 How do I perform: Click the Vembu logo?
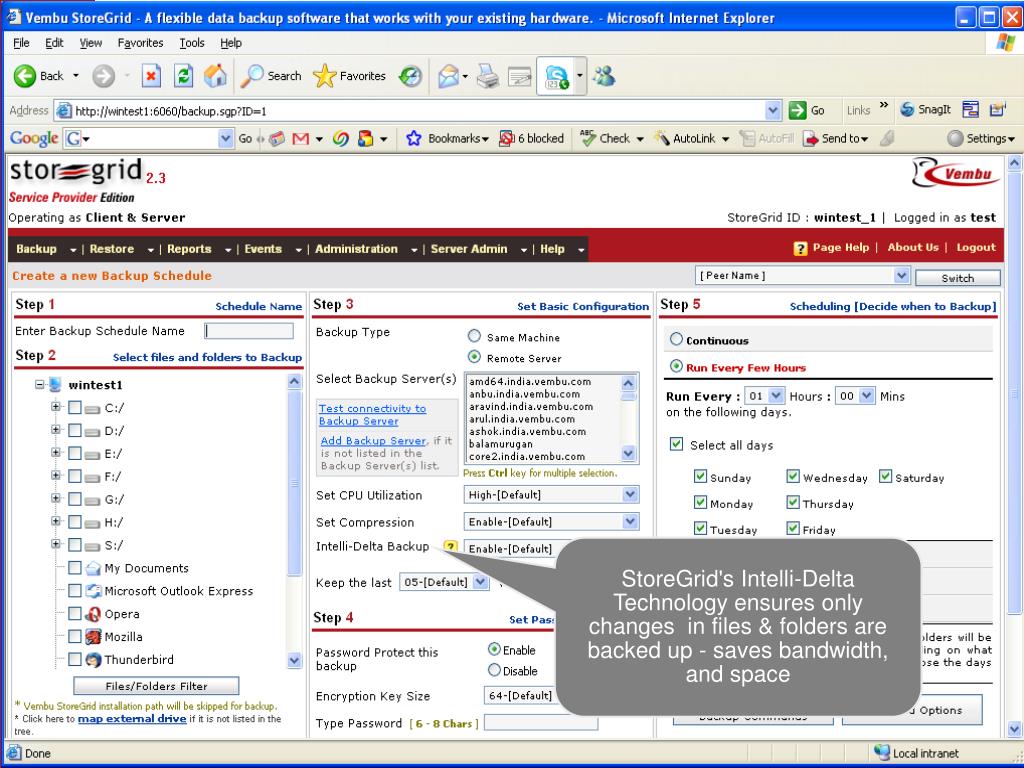point(956,174)
